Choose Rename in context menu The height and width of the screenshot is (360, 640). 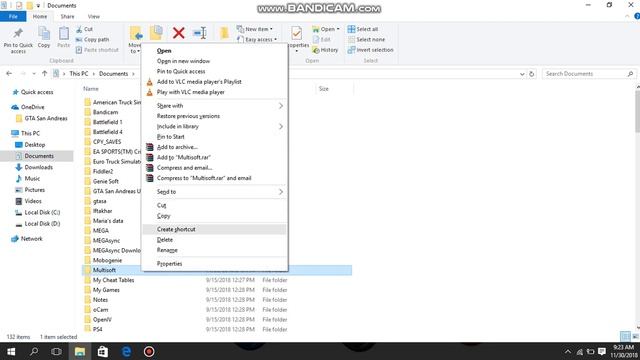[215, 250]
